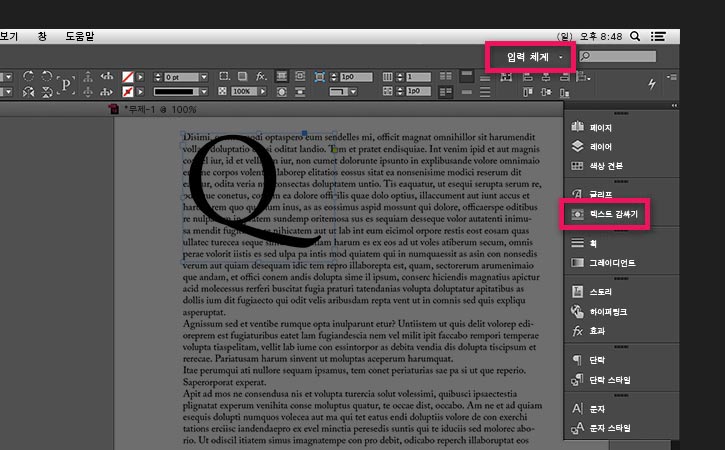Open the stroke style line dropdown

click(x=204, y=92)
